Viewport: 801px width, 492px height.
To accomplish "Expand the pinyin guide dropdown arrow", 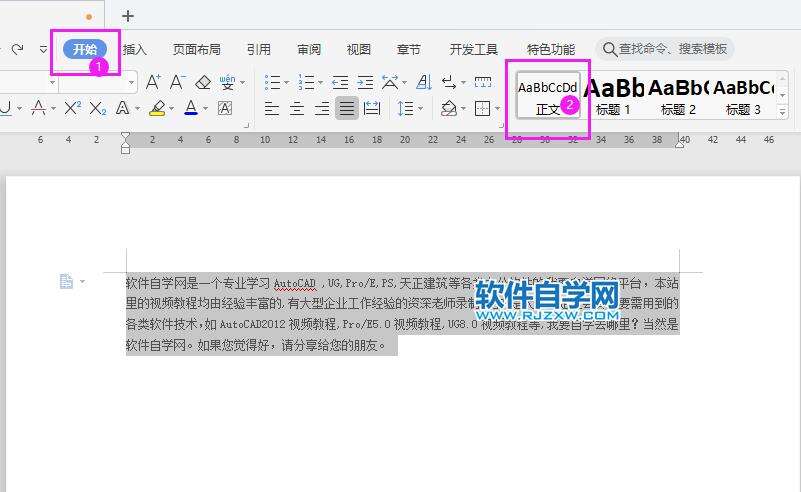I will 243,82.
